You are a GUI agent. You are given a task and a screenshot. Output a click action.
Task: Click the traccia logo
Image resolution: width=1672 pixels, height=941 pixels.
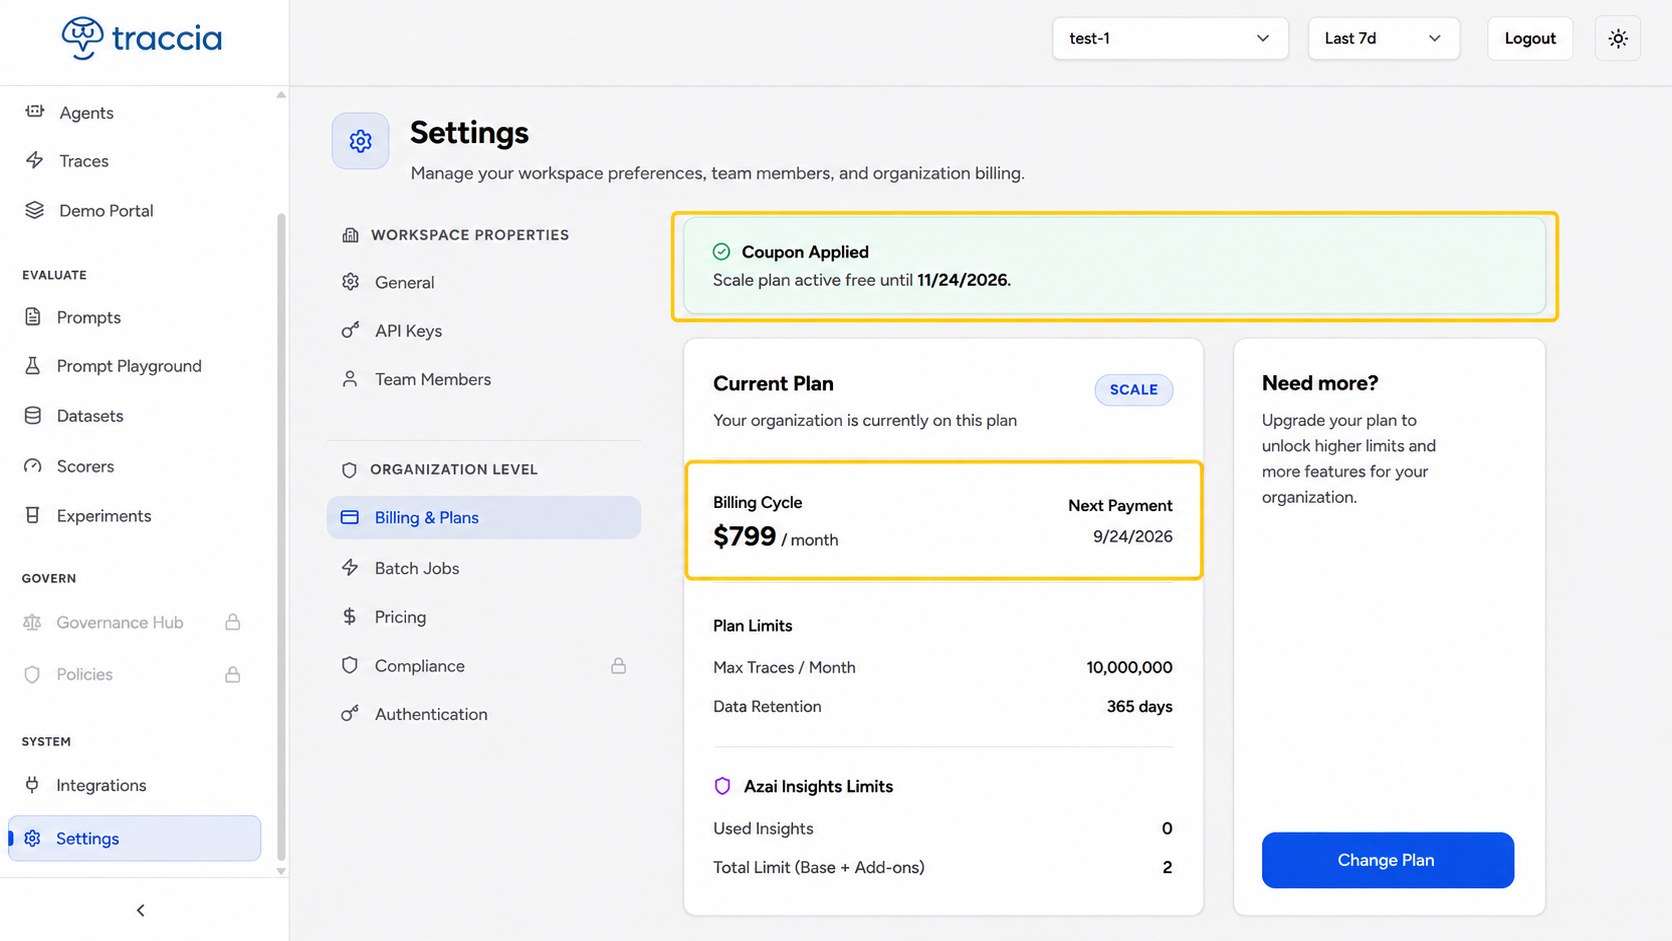142,38
